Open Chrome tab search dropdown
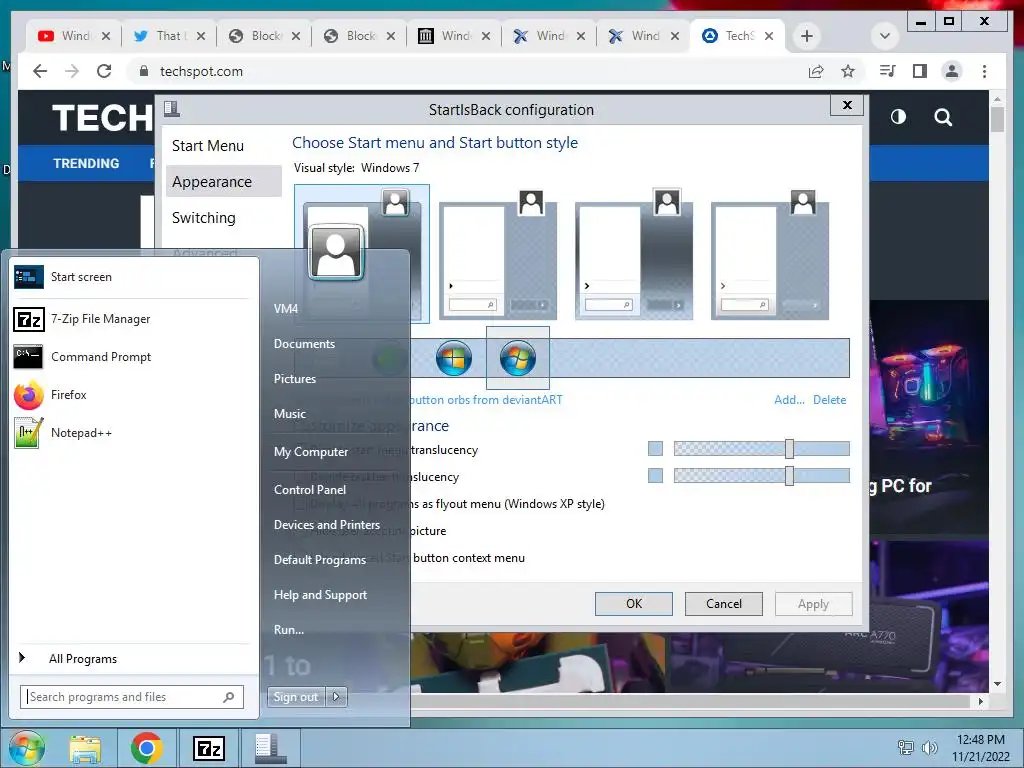 [885, 36]
